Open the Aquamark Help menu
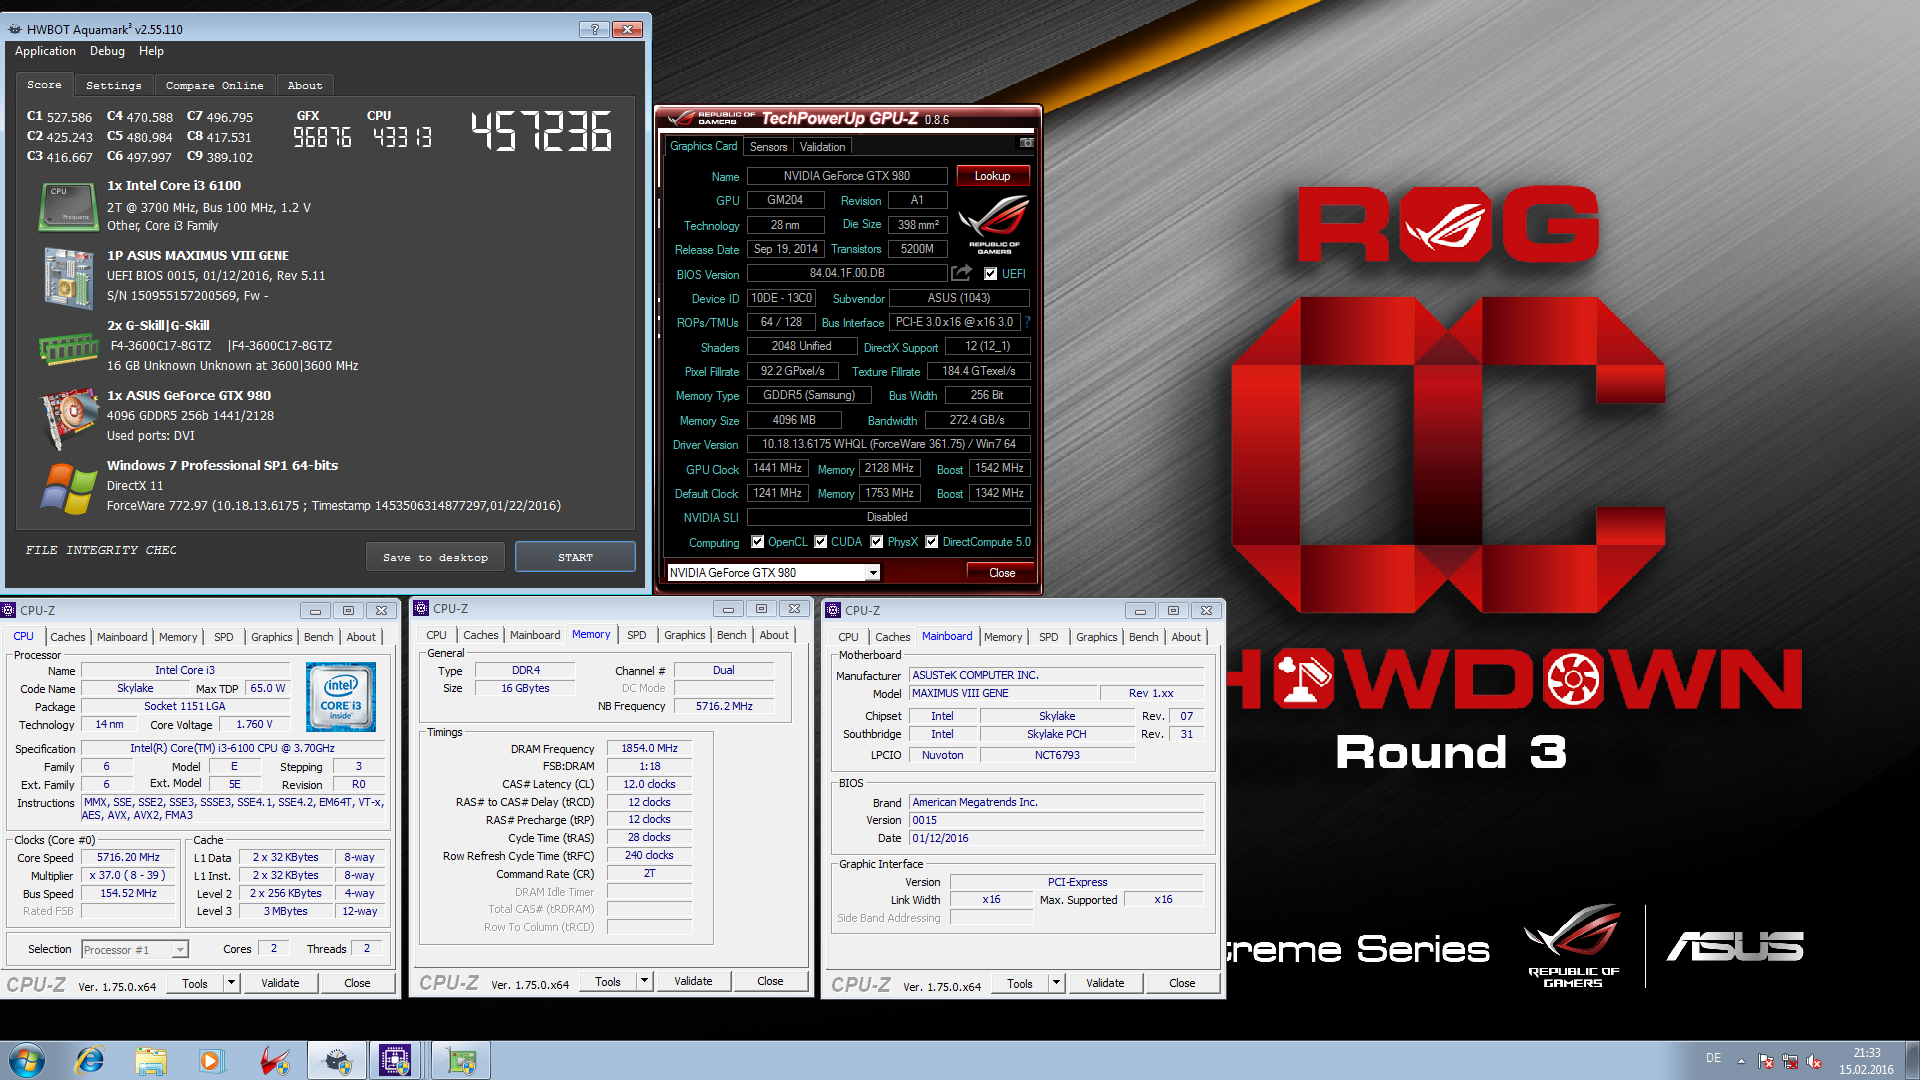The width and height of the screenshot is (1920, 1080). pyautogui.click(x=151, y=51)
